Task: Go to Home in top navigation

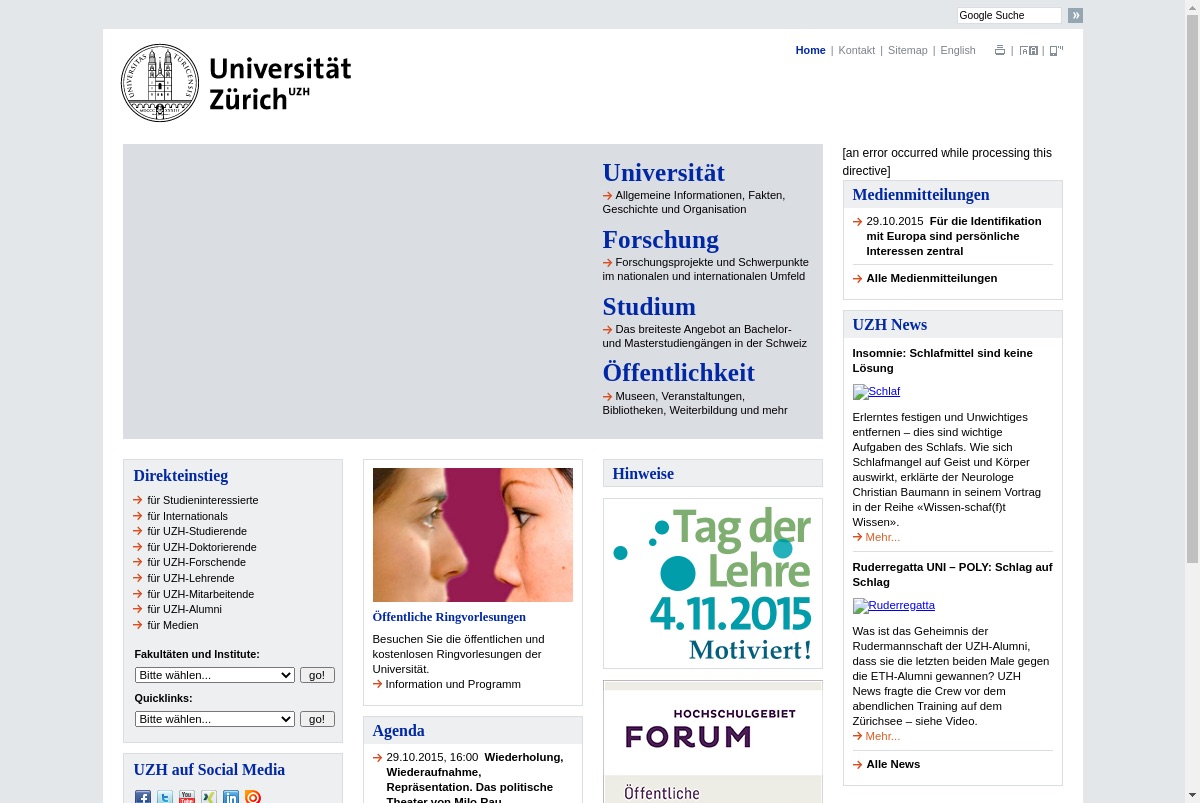Action: pyautogui.click(x=811, y=50)
